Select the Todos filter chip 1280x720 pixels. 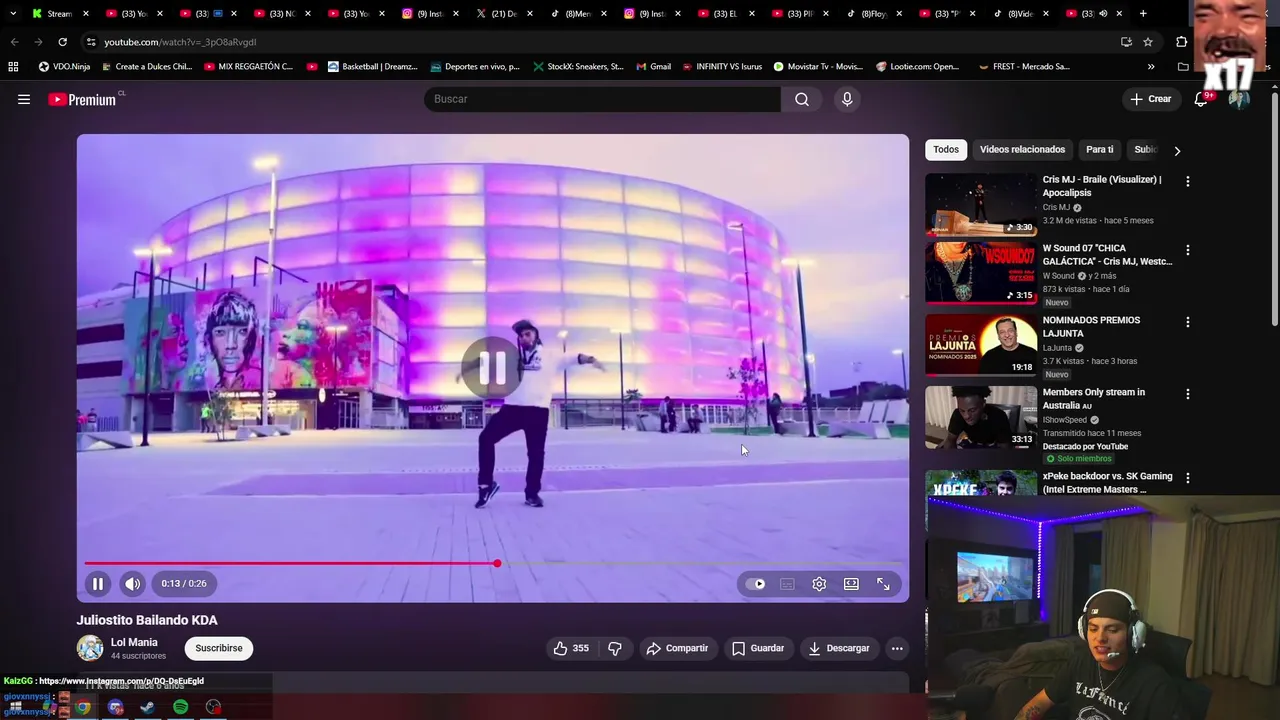(x=946, y=149)
